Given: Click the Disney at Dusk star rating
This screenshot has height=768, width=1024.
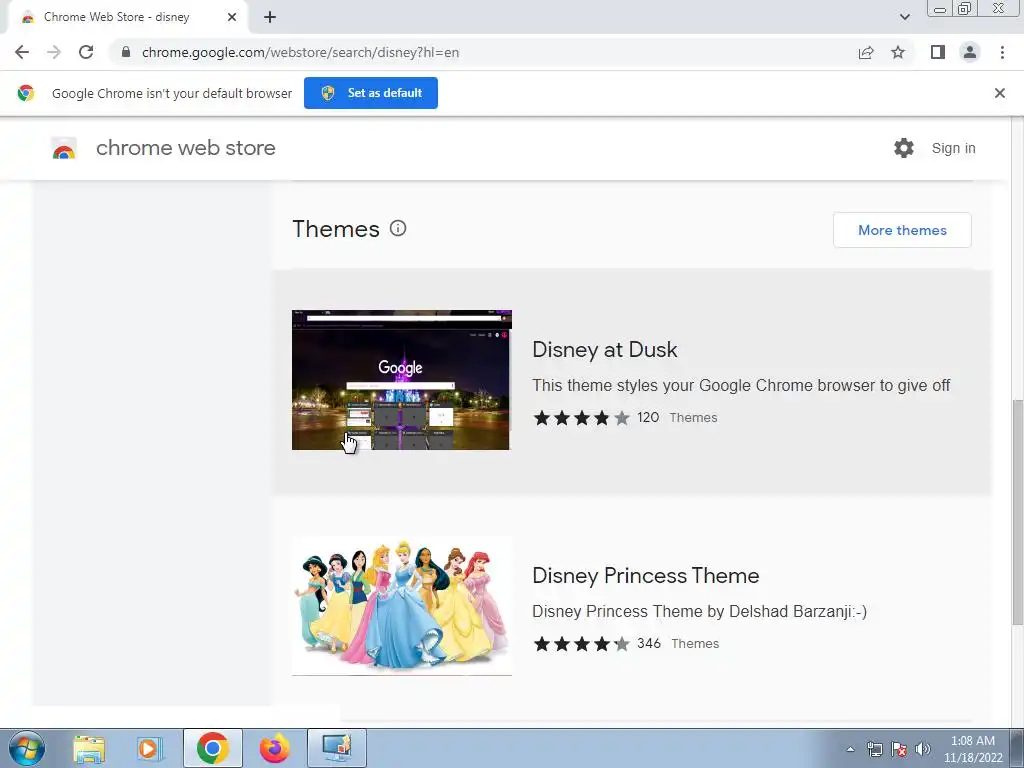Looking at the screenshot, I should pos(581,418).
